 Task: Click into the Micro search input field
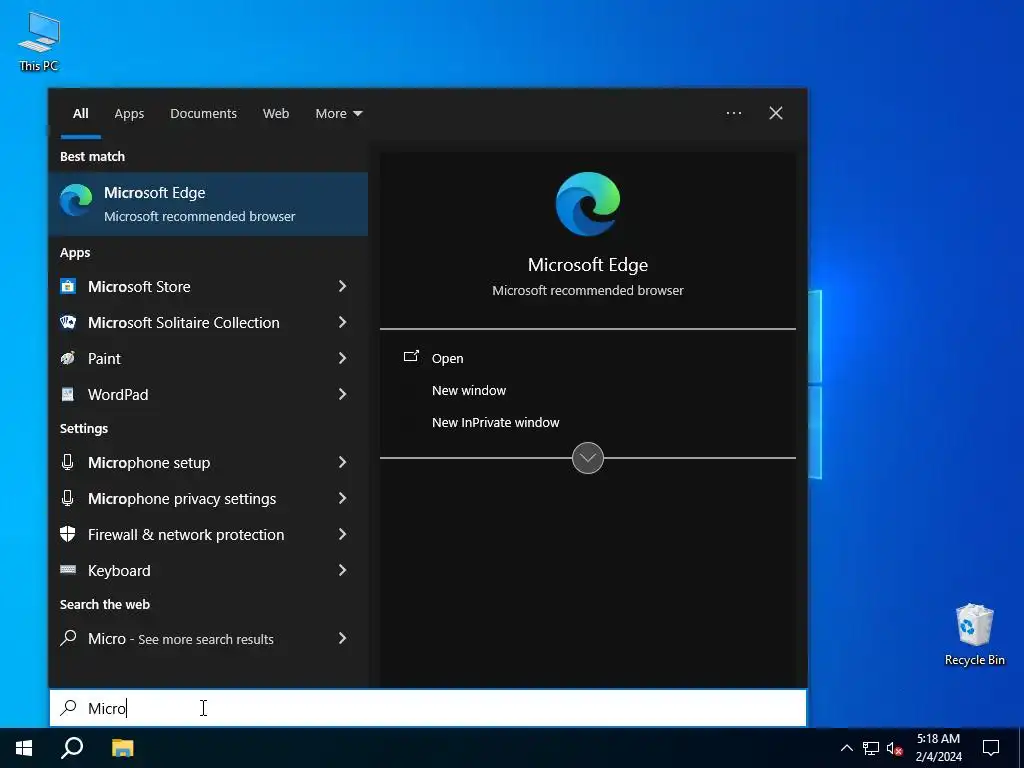[x=428, y=708]
